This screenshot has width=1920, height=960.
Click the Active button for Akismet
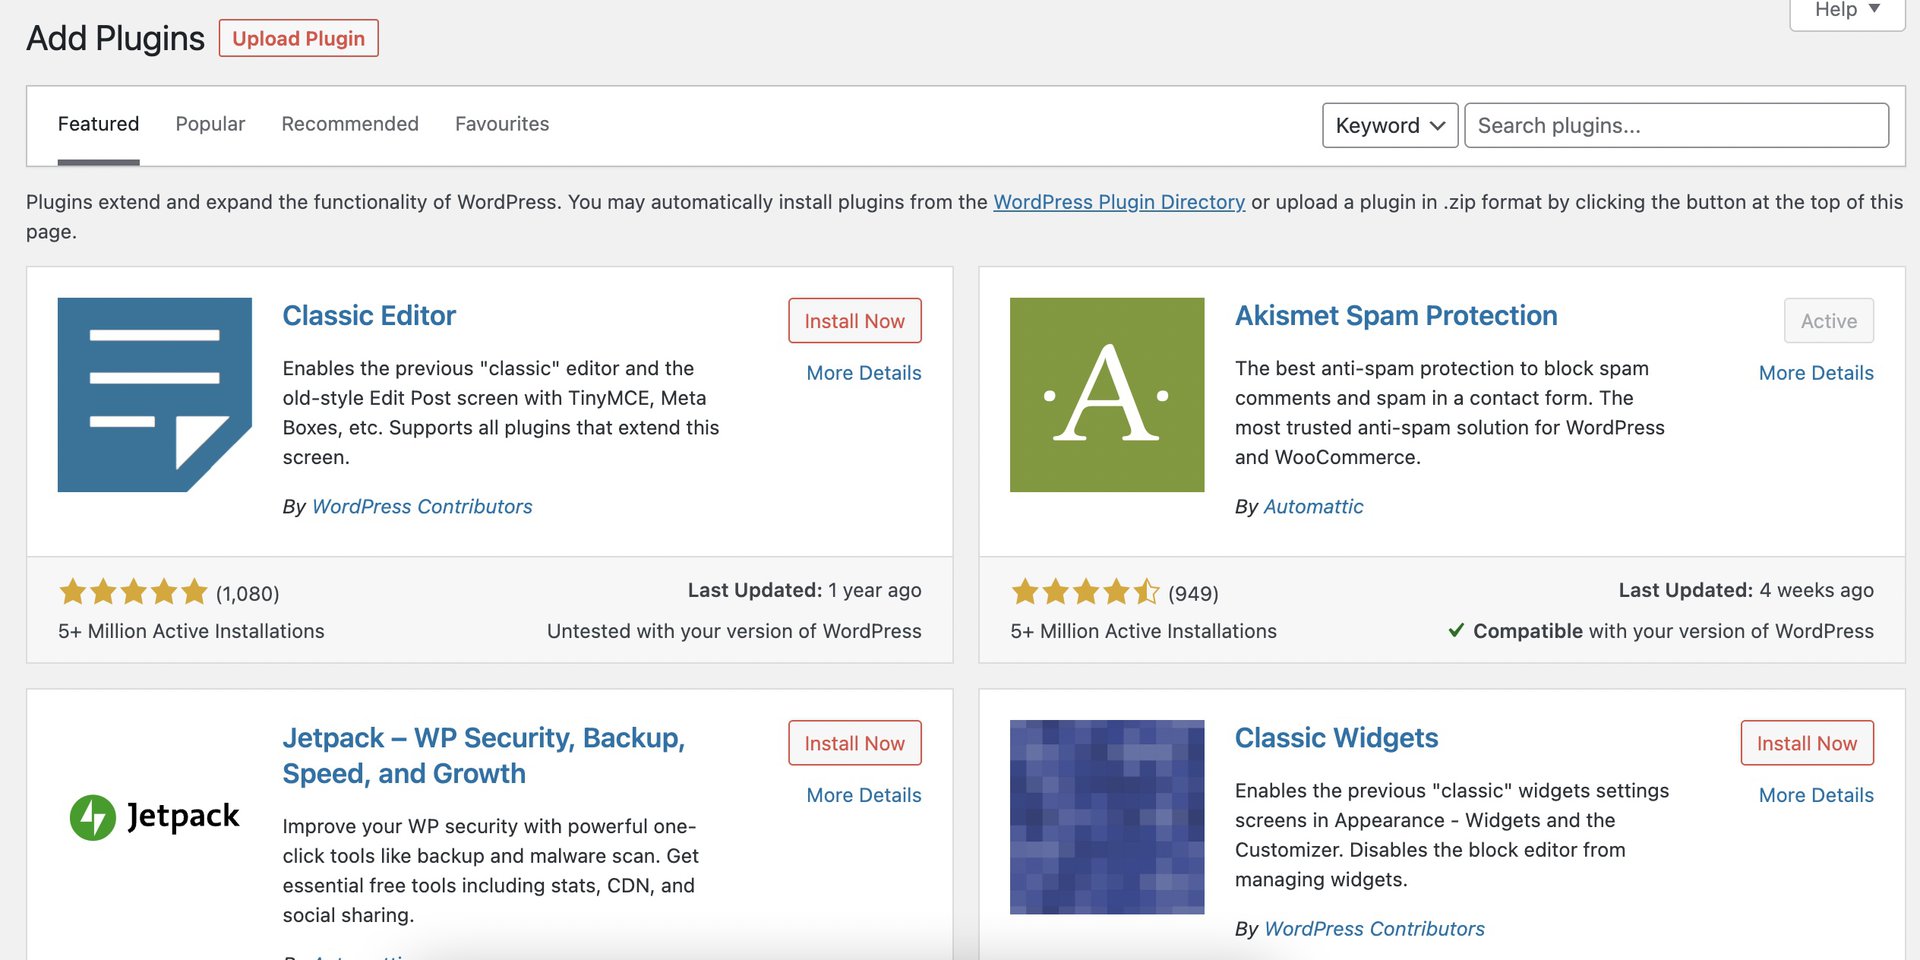tap(1828, 321)
